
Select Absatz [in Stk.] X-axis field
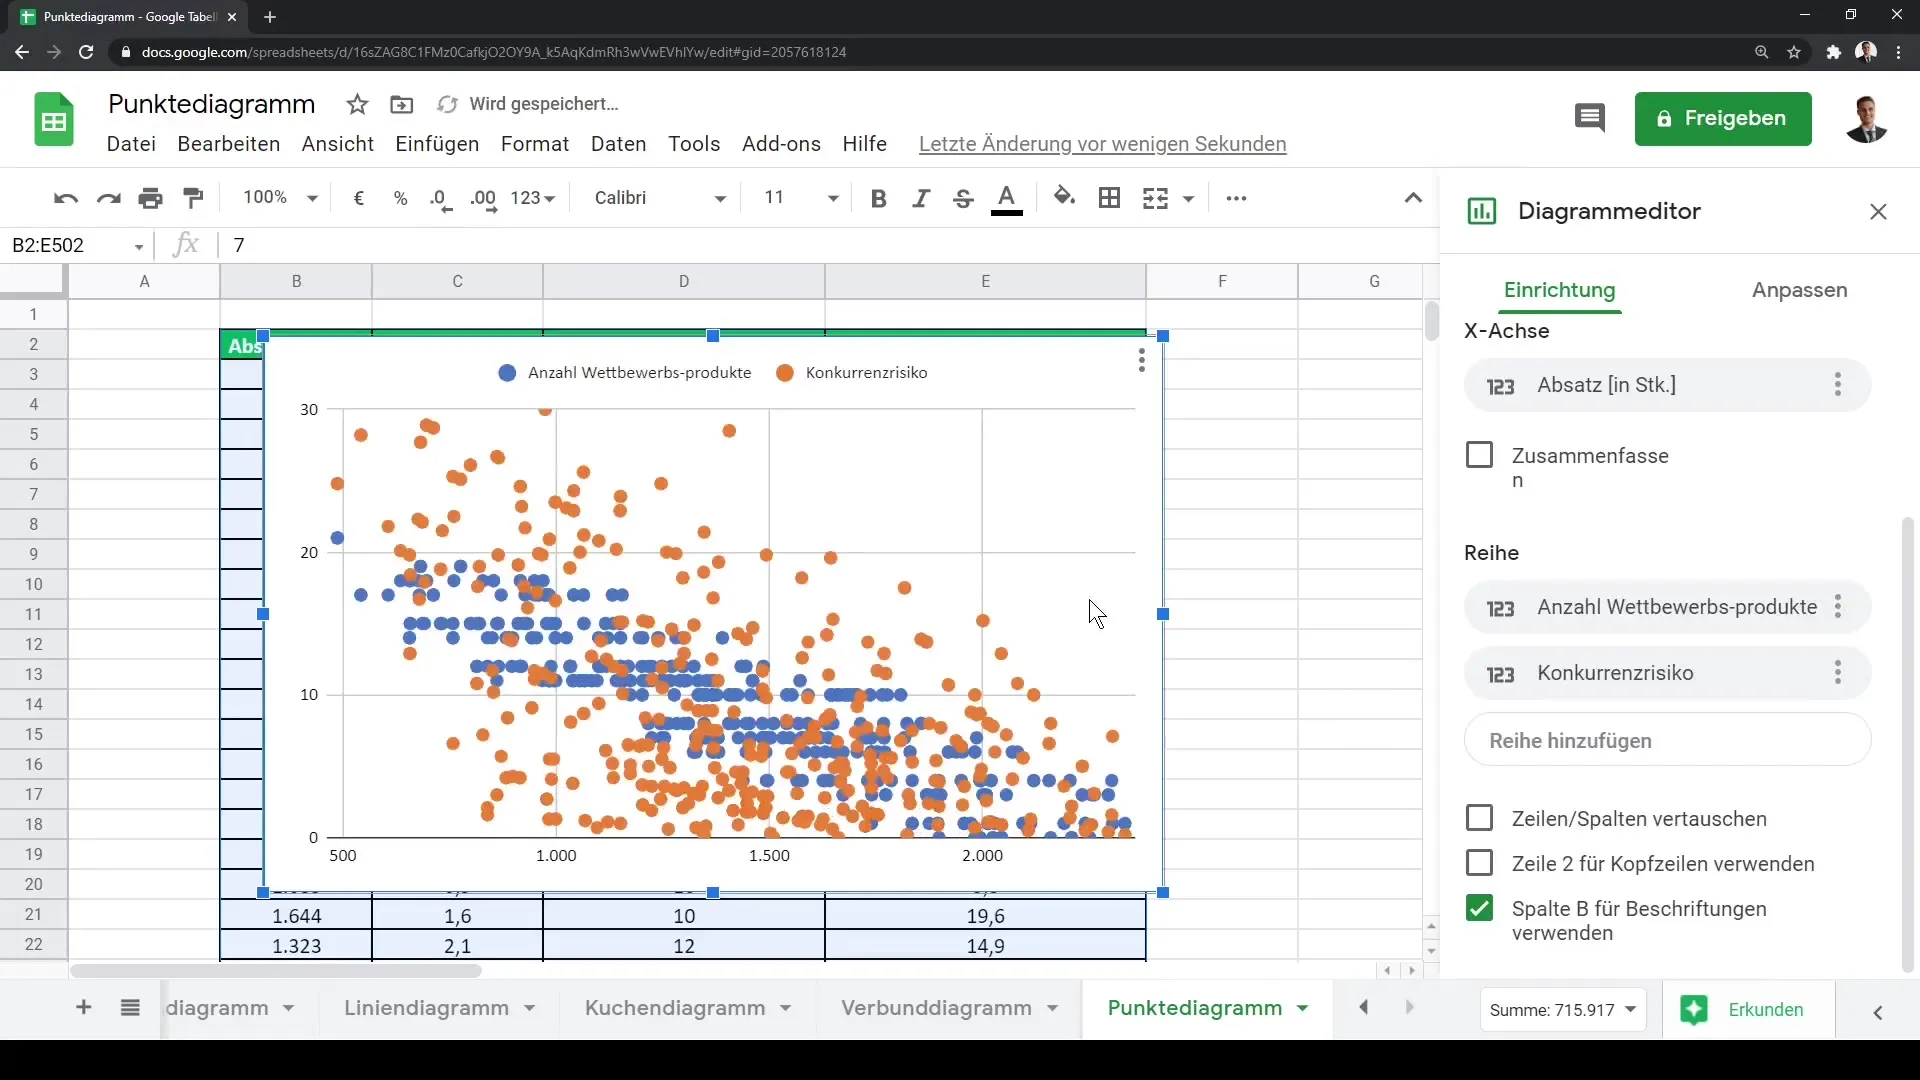coord(1667,385)
